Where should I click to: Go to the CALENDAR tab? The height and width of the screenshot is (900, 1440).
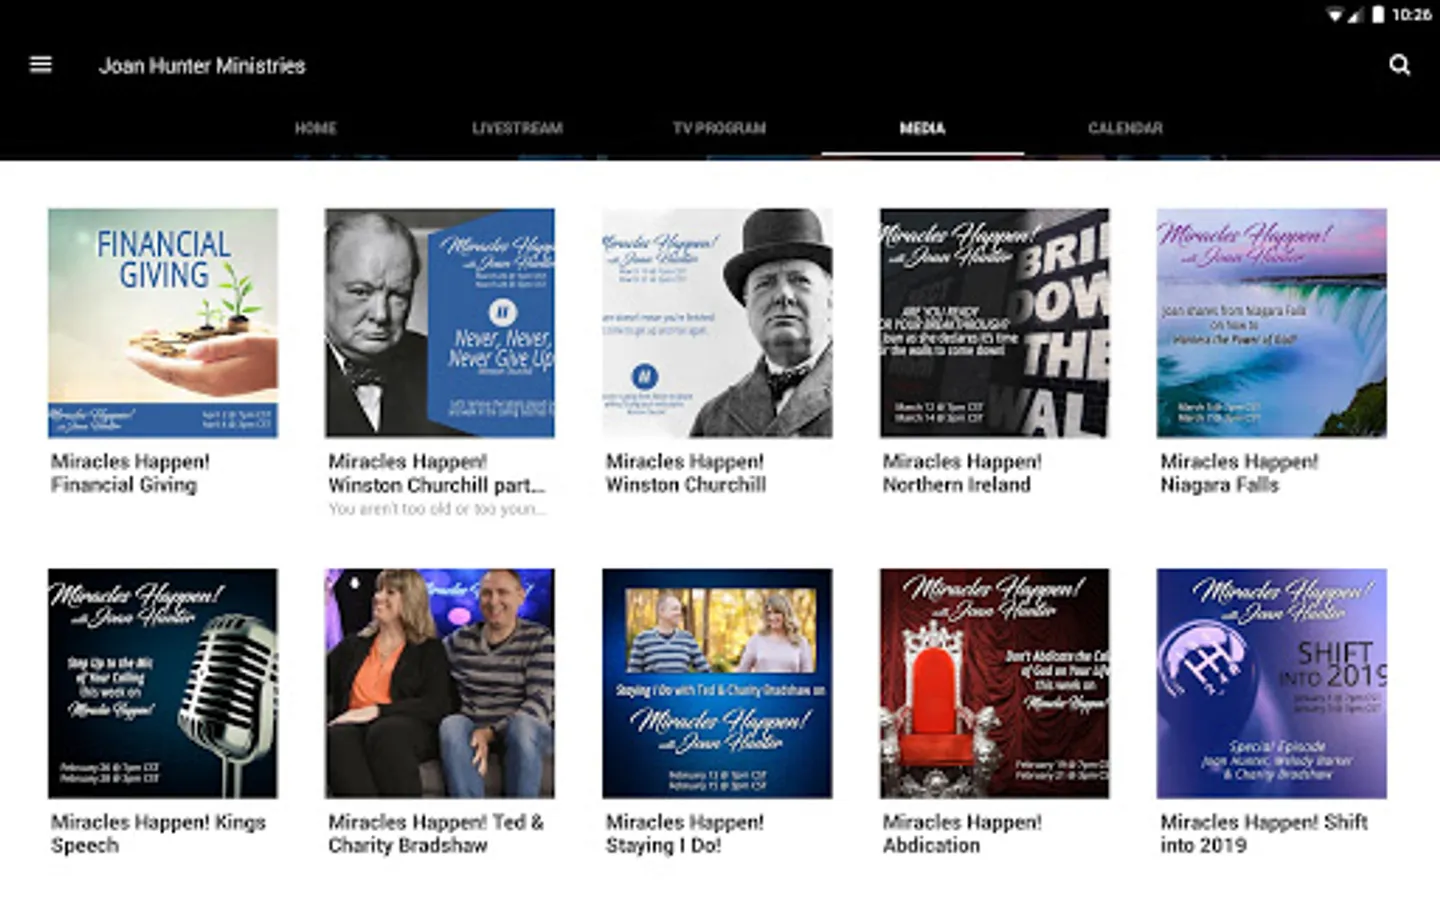pos(1125,128)
